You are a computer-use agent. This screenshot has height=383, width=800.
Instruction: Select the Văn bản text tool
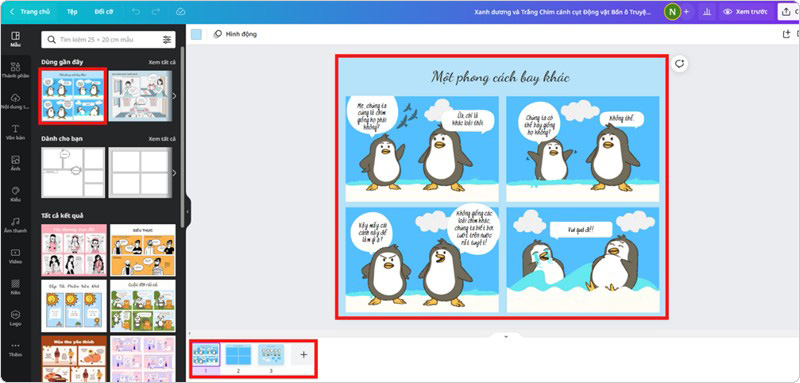pyautogui.click(x=15, y=132)
